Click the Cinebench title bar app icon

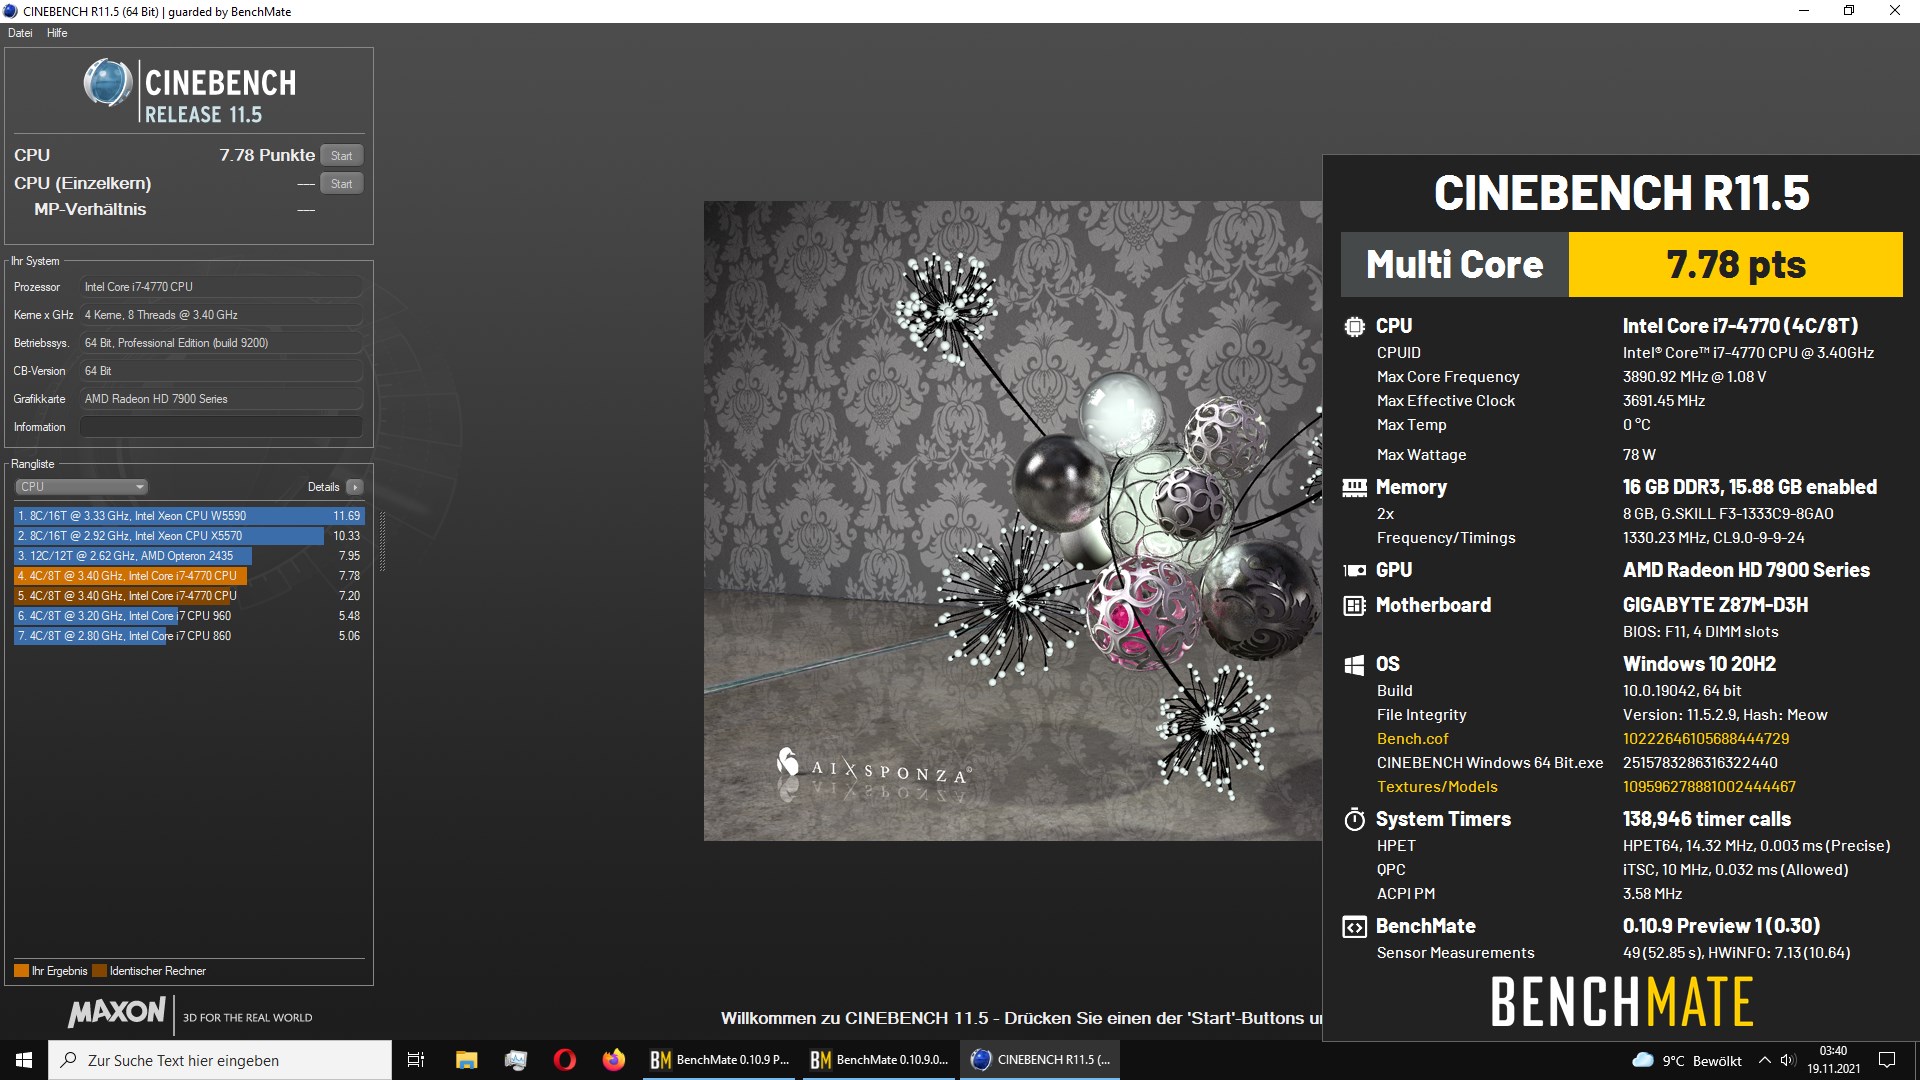[x=11, y=11]
